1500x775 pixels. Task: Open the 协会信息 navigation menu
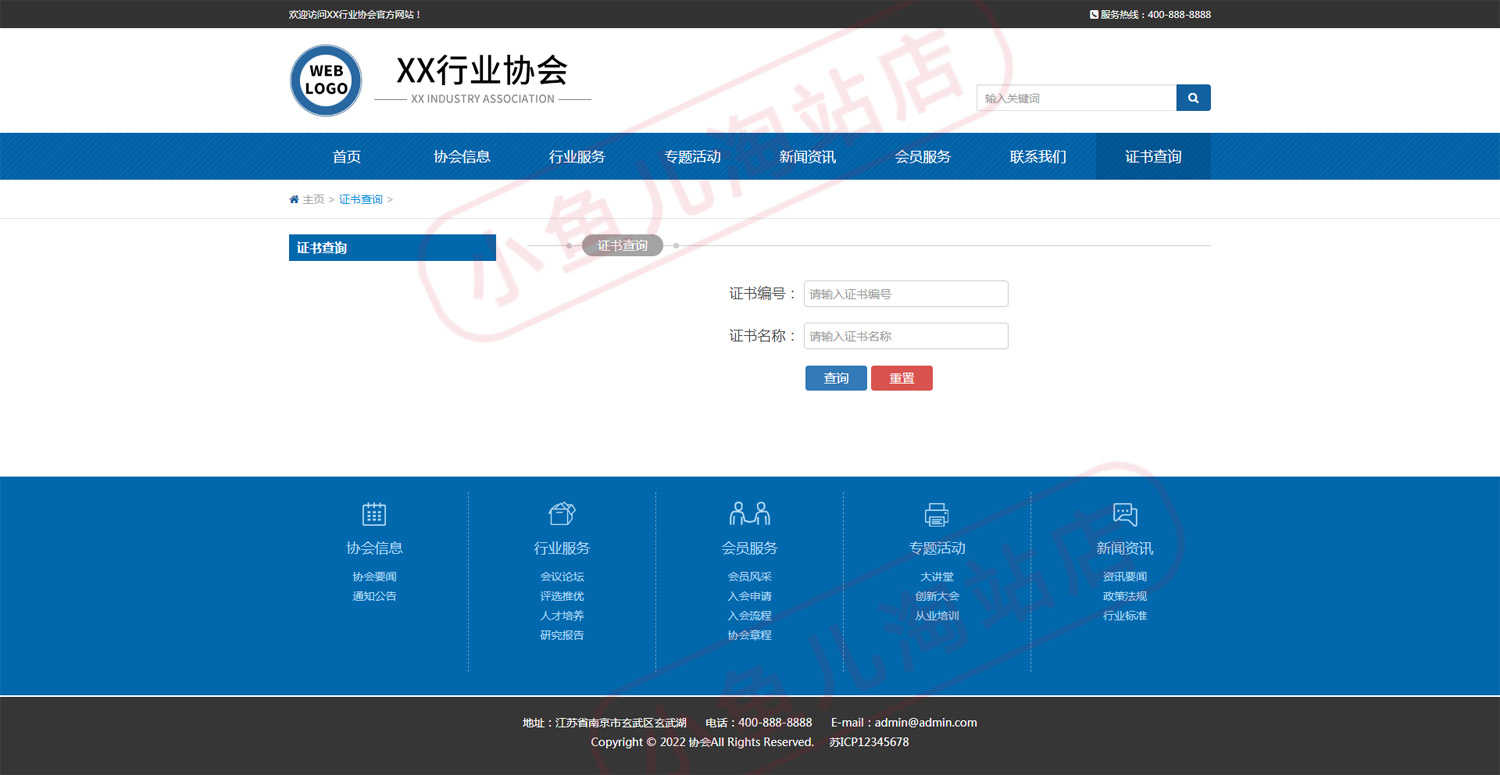coord(462,157)
